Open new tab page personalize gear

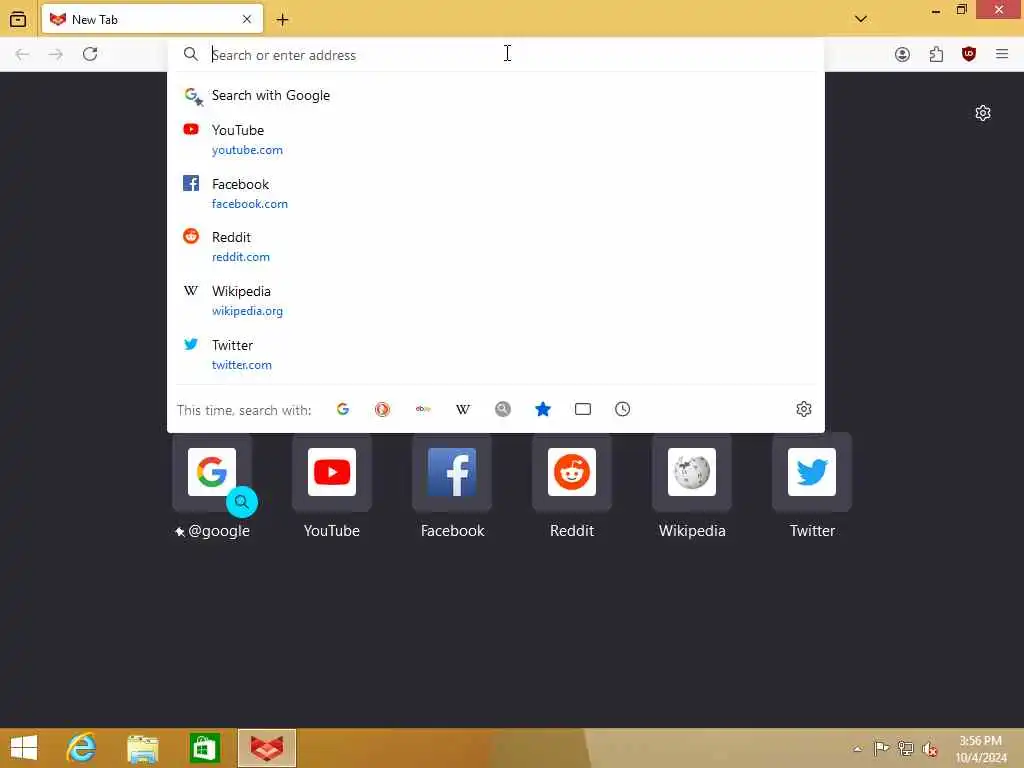pos(982,113)
